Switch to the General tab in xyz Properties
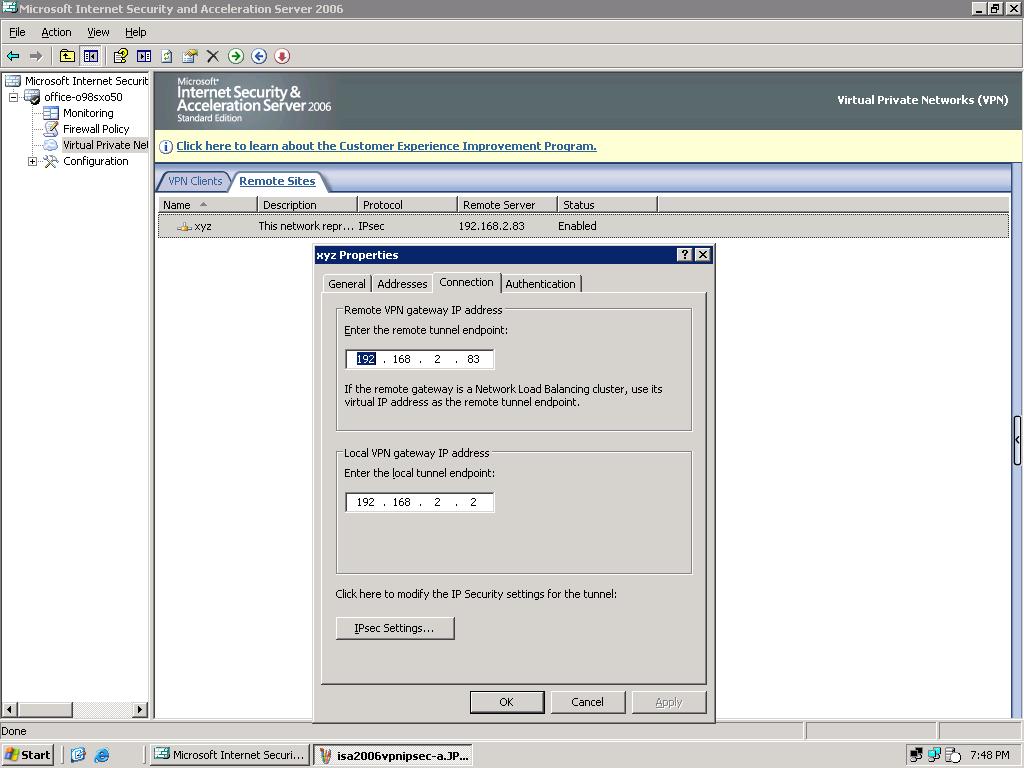1024x768 pixels. click(347, 284)
